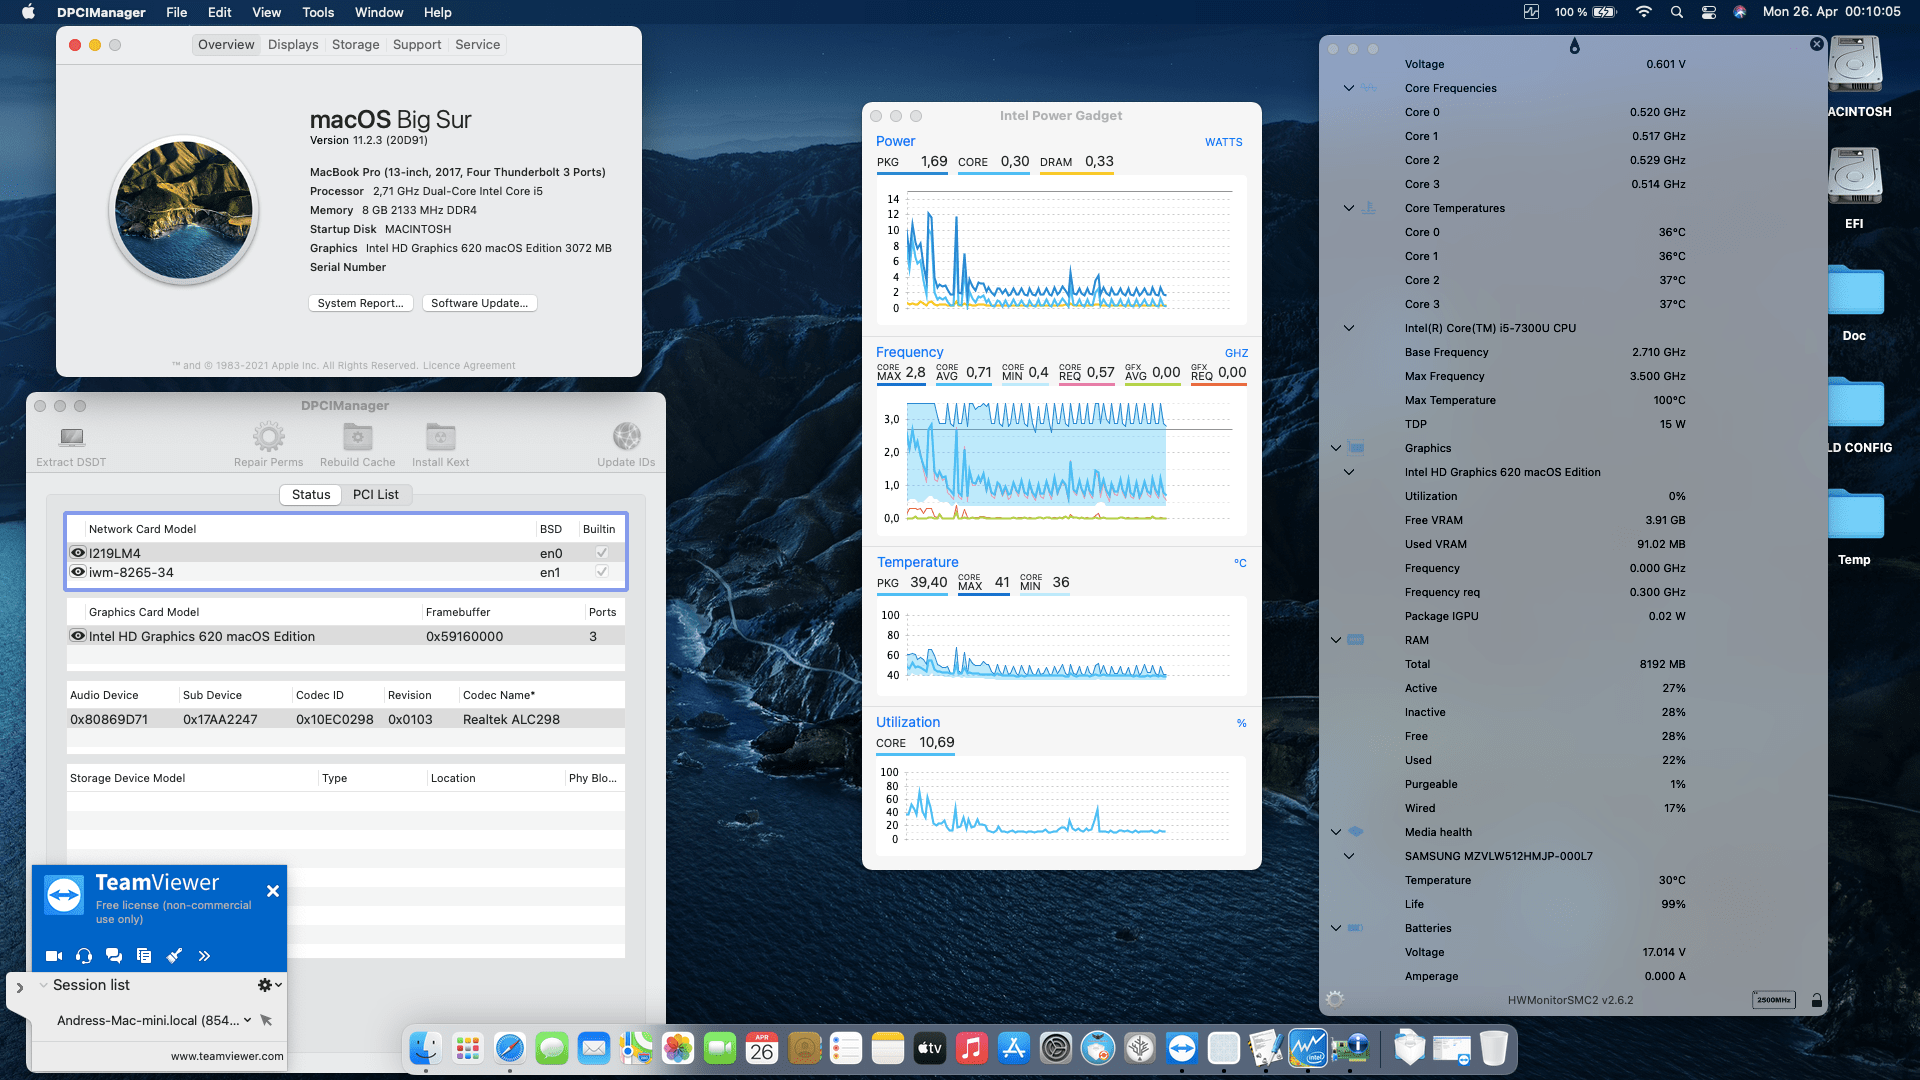Click the water drop icon in HWMonitor header
This screenshot has height=1080, width=1920.
click(x=1574, y=46)
